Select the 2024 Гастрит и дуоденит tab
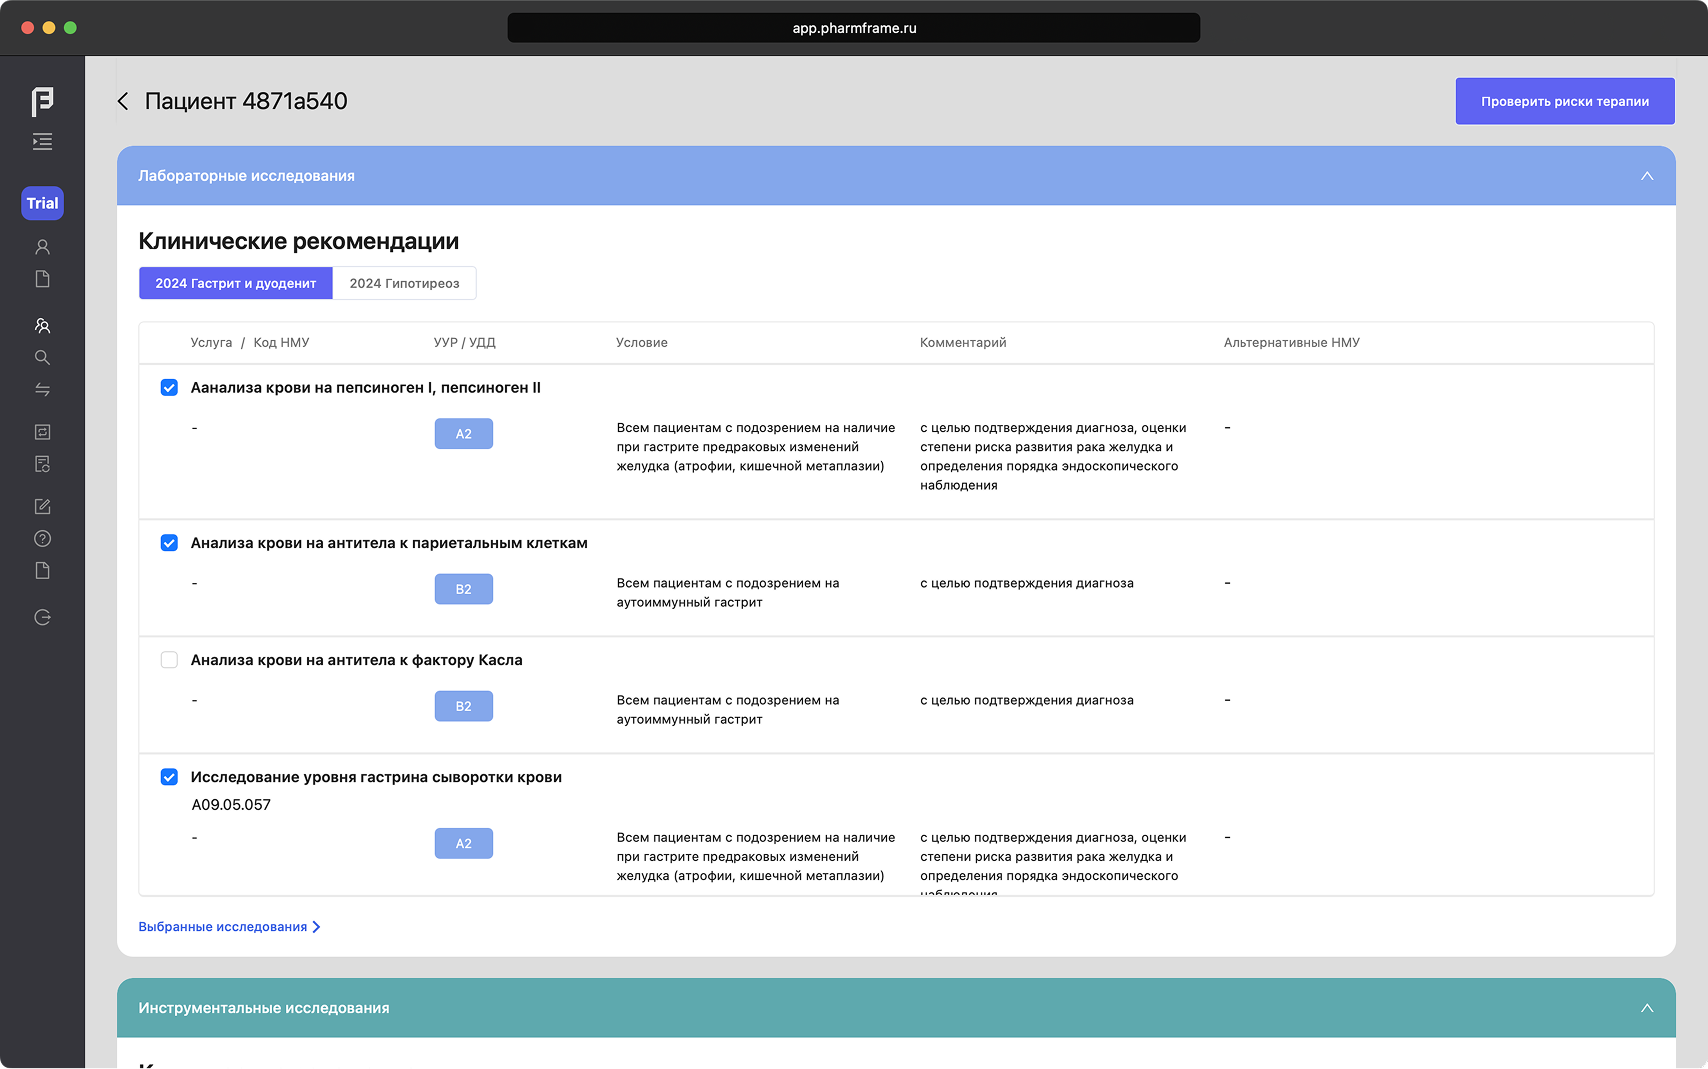The width and height of the screenshot is (1708, 1069). pyautogui.click(x=235, y=283)
